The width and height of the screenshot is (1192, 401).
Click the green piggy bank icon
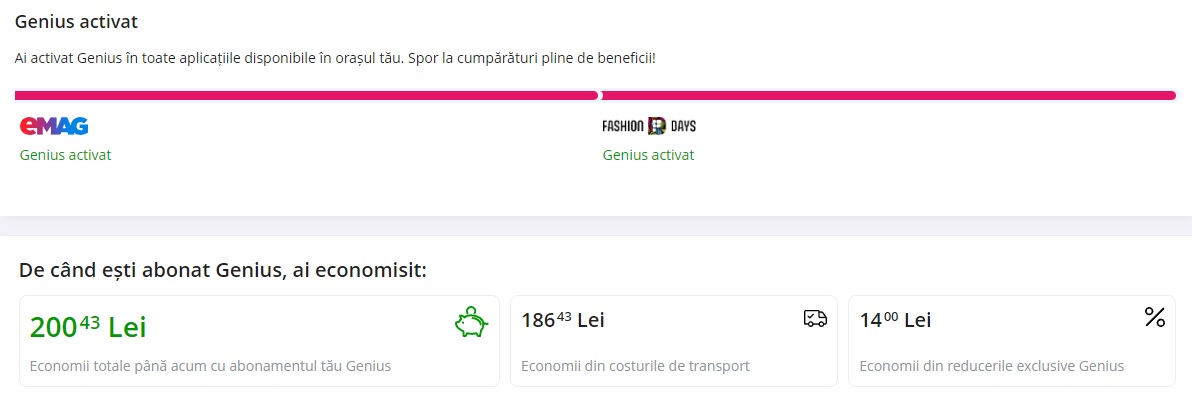[471, 323]
